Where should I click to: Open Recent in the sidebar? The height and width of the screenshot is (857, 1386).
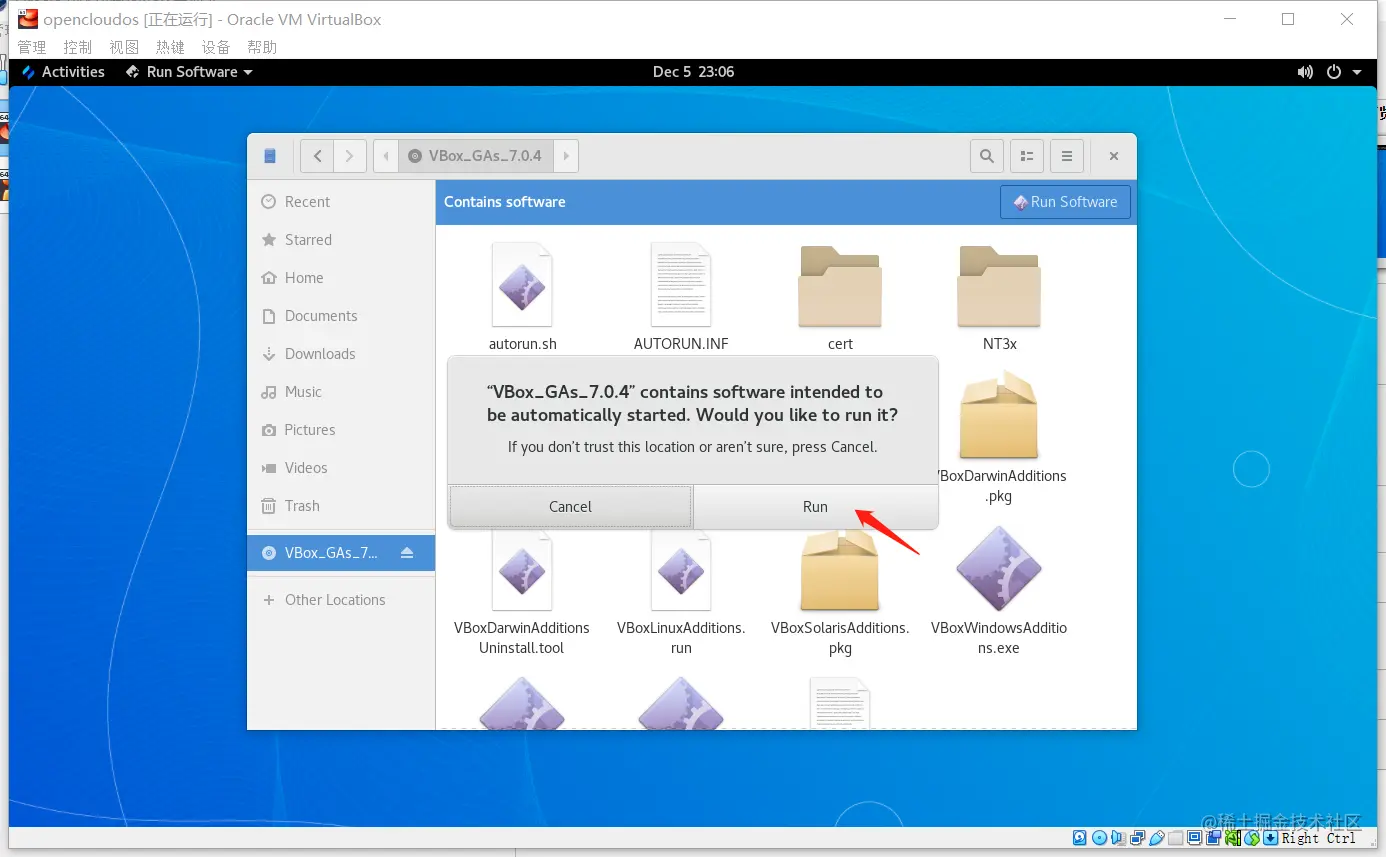pos(341,202)
